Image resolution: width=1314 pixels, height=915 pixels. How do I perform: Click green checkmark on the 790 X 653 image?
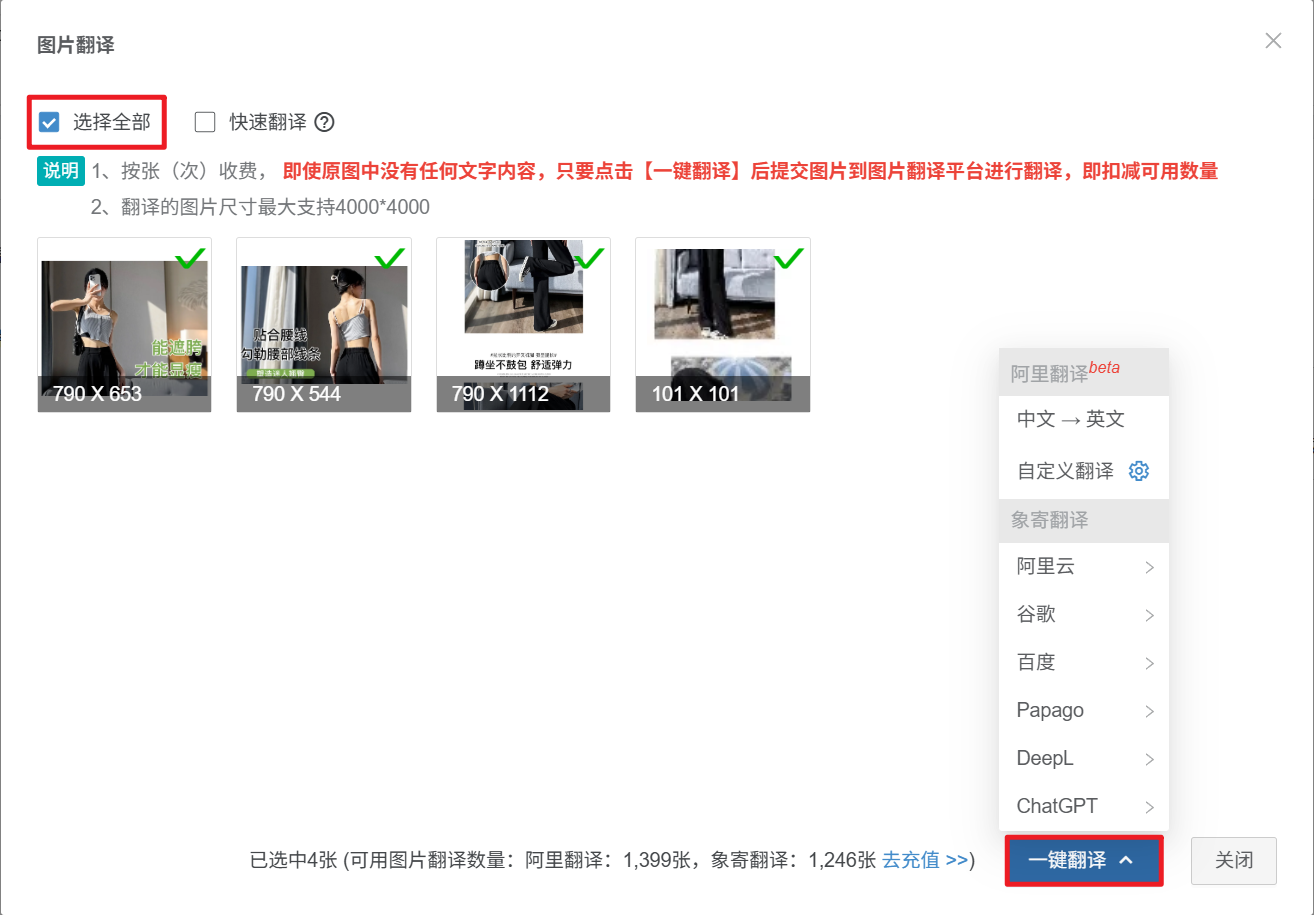(x=190, y=259)
